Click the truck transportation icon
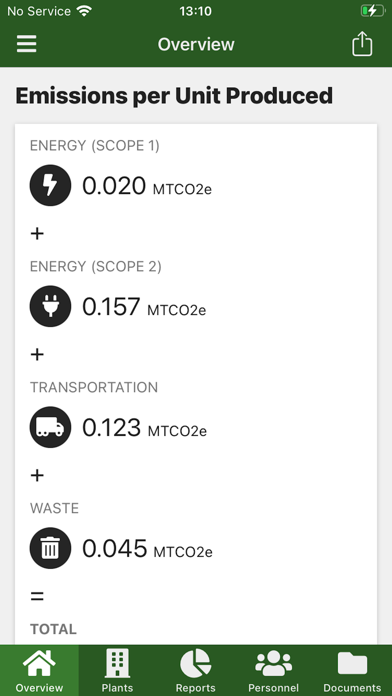 [50, 427]
